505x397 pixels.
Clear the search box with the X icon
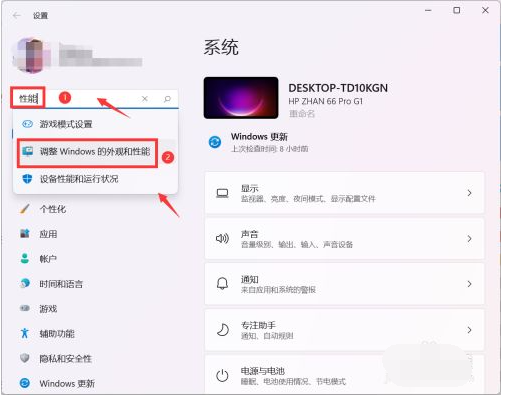pyautogui.click(x=145, y=99)
